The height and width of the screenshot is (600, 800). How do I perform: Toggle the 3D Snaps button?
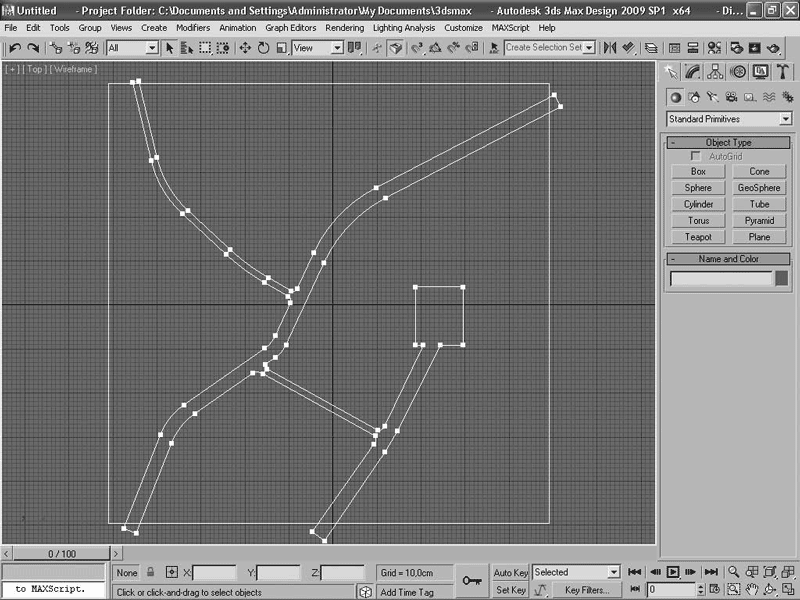pyautogui.click(x=417, y=48)
